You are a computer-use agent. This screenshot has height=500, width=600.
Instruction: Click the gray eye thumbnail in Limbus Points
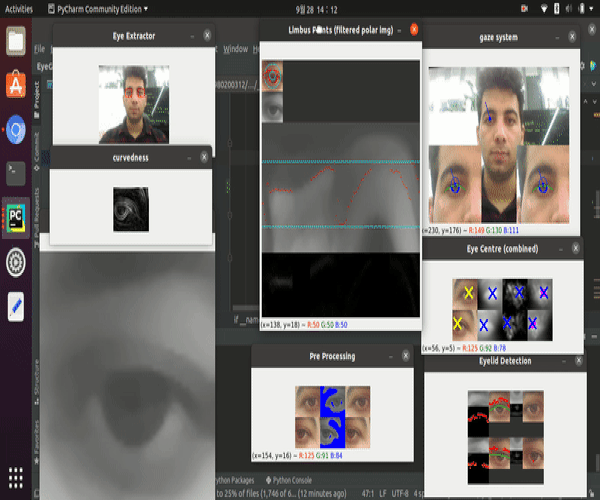coord(272,107)
